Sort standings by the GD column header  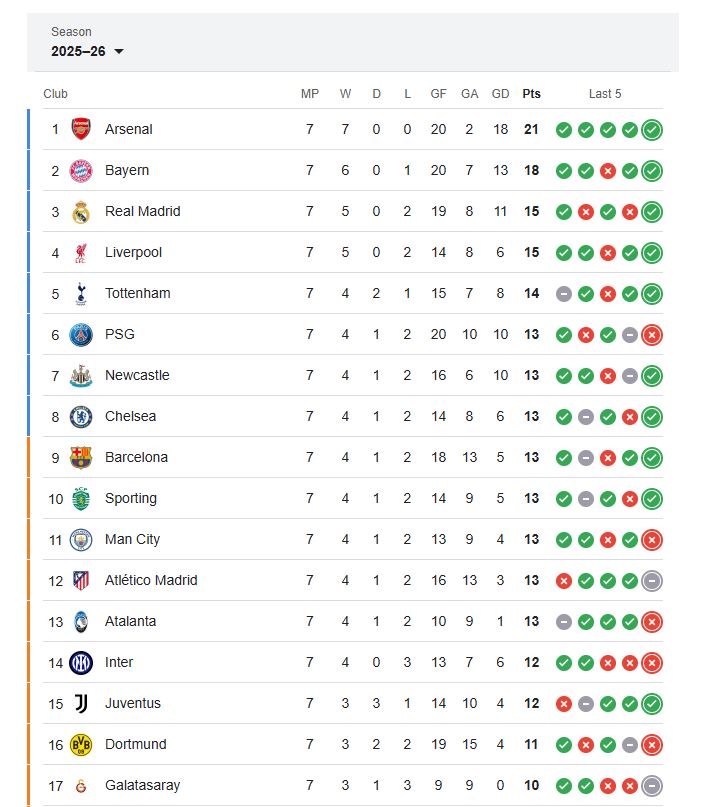pyautogui.click(x=499, y=93)
